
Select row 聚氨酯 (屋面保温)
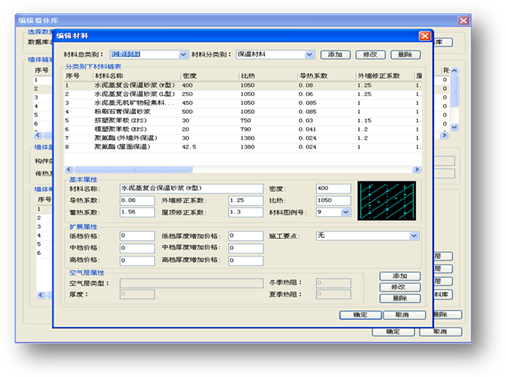coord(243,147)
